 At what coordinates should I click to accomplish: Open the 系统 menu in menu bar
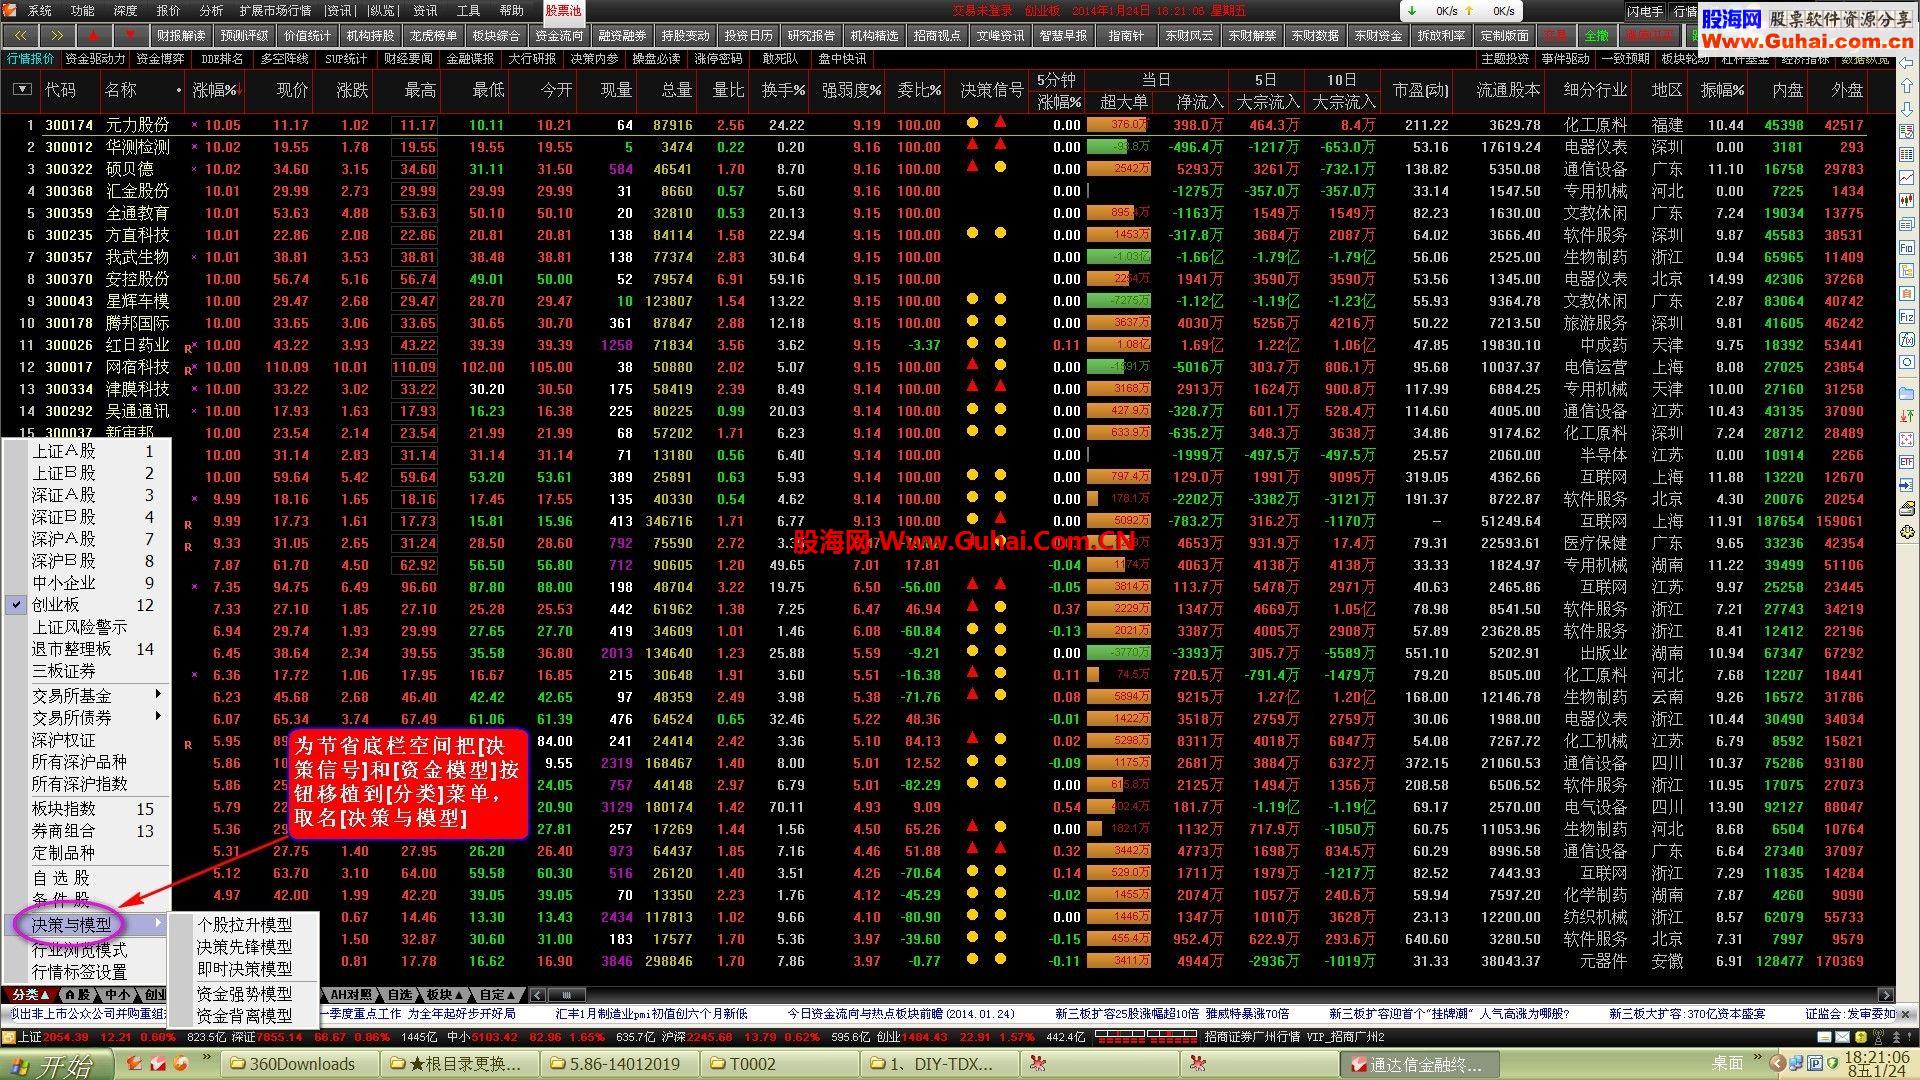coord(40,10)
